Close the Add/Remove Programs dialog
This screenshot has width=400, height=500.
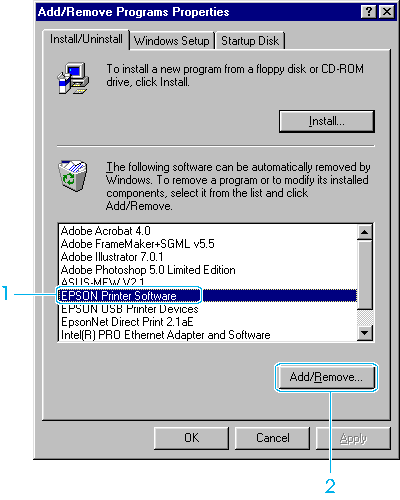(387, 12)
